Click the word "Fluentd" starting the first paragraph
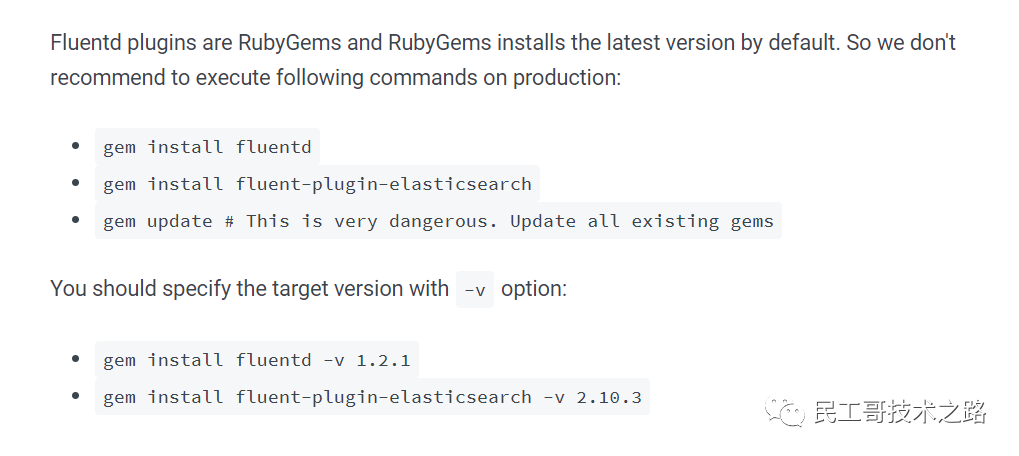1019x456 pixels. coord(86,43)
